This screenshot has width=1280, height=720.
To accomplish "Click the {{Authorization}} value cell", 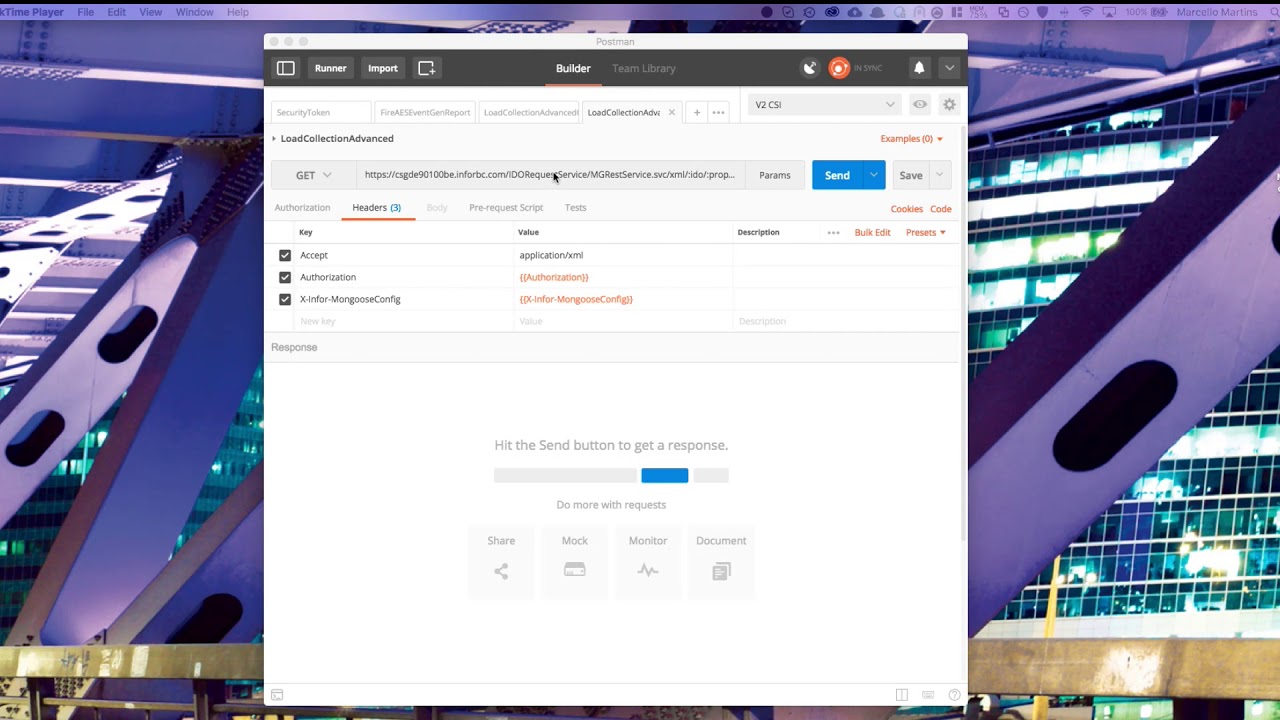I will click(x=623, y=277).
